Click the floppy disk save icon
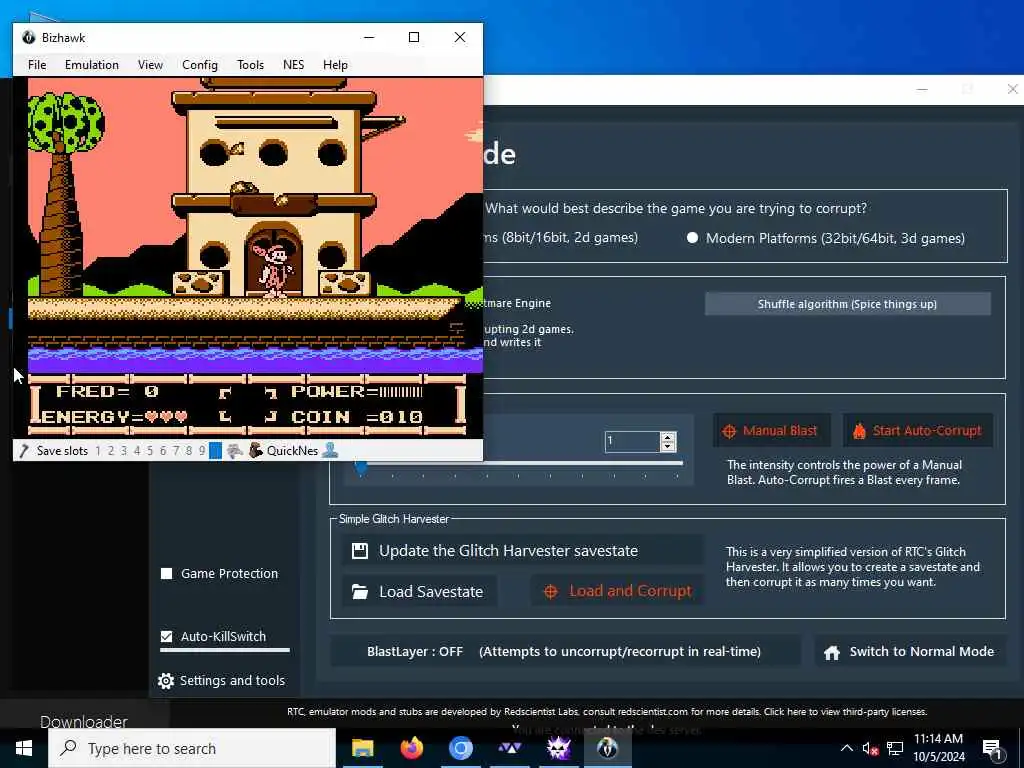 point(360,551)
